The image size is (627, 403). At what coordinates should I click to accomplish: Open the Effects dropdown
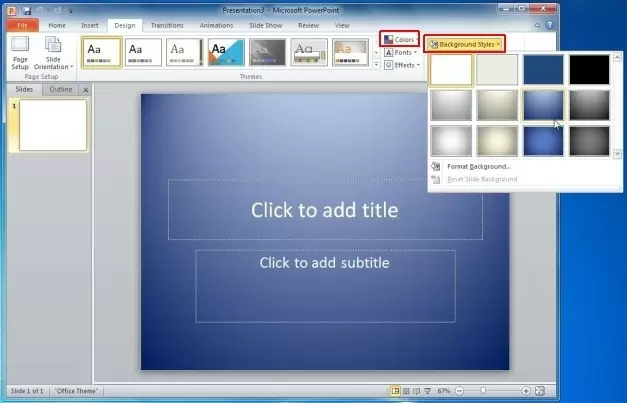[403, 65]
